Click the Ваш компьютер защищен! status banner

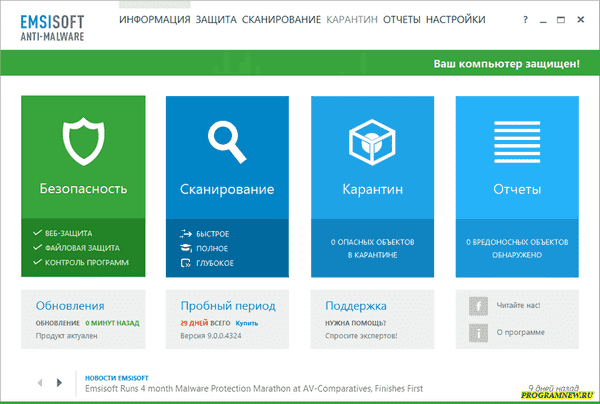pyautogui.click(x=507, y=64)
